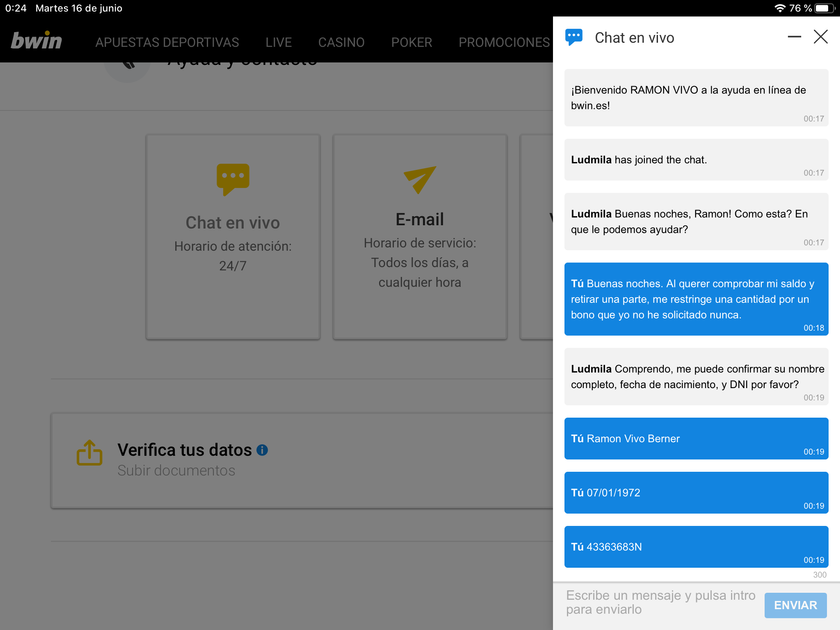Screen dimensions: 840x630
Task: Click Ludmila's message requesting nombre completo and DNI
Action: 696,377
